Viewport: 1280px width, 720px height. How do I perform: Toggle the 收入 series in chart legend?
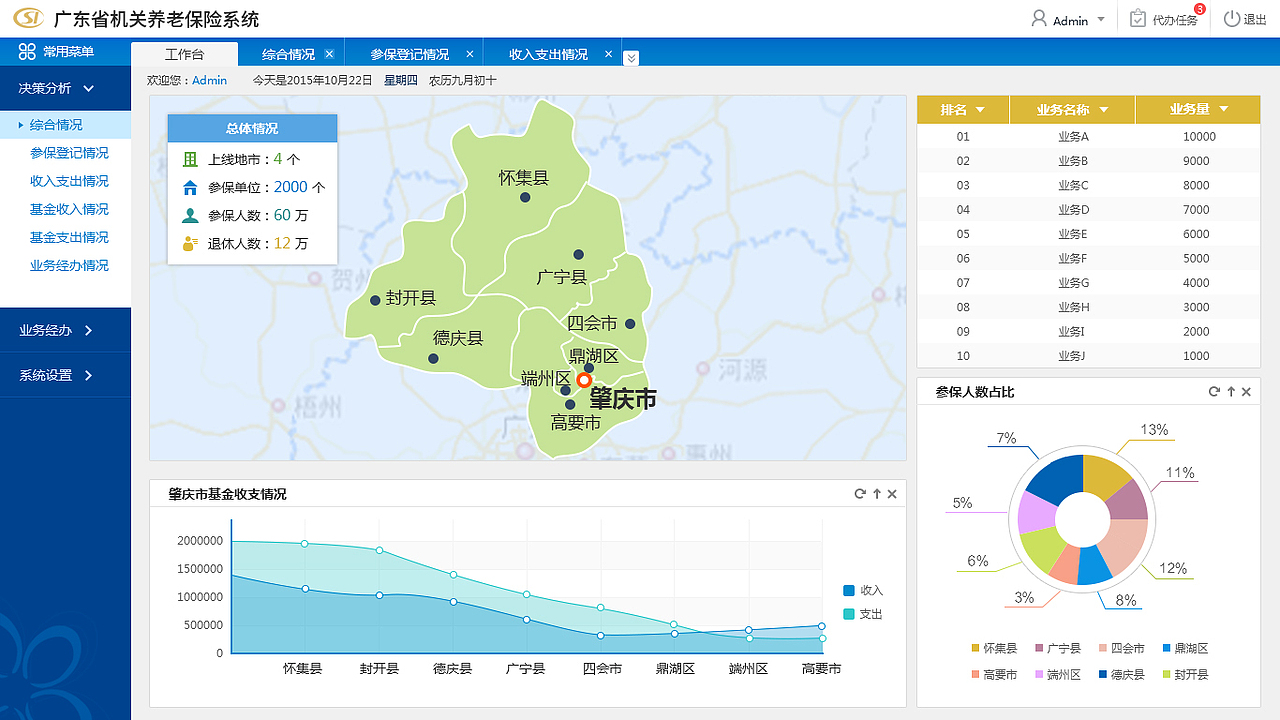[x=863, y=590]
